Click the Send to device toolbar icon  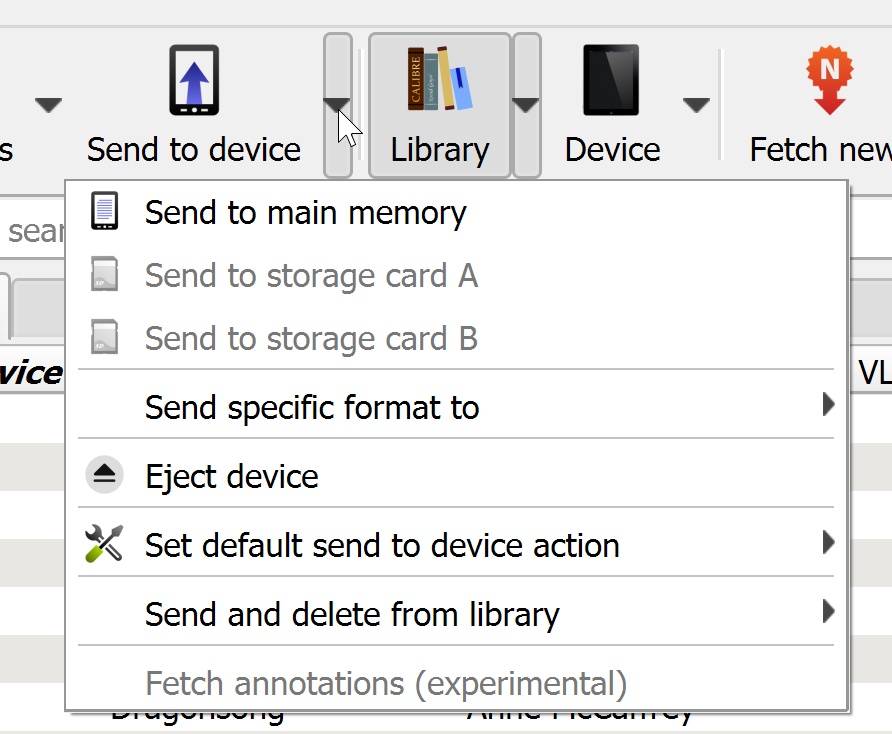(194, 80)
